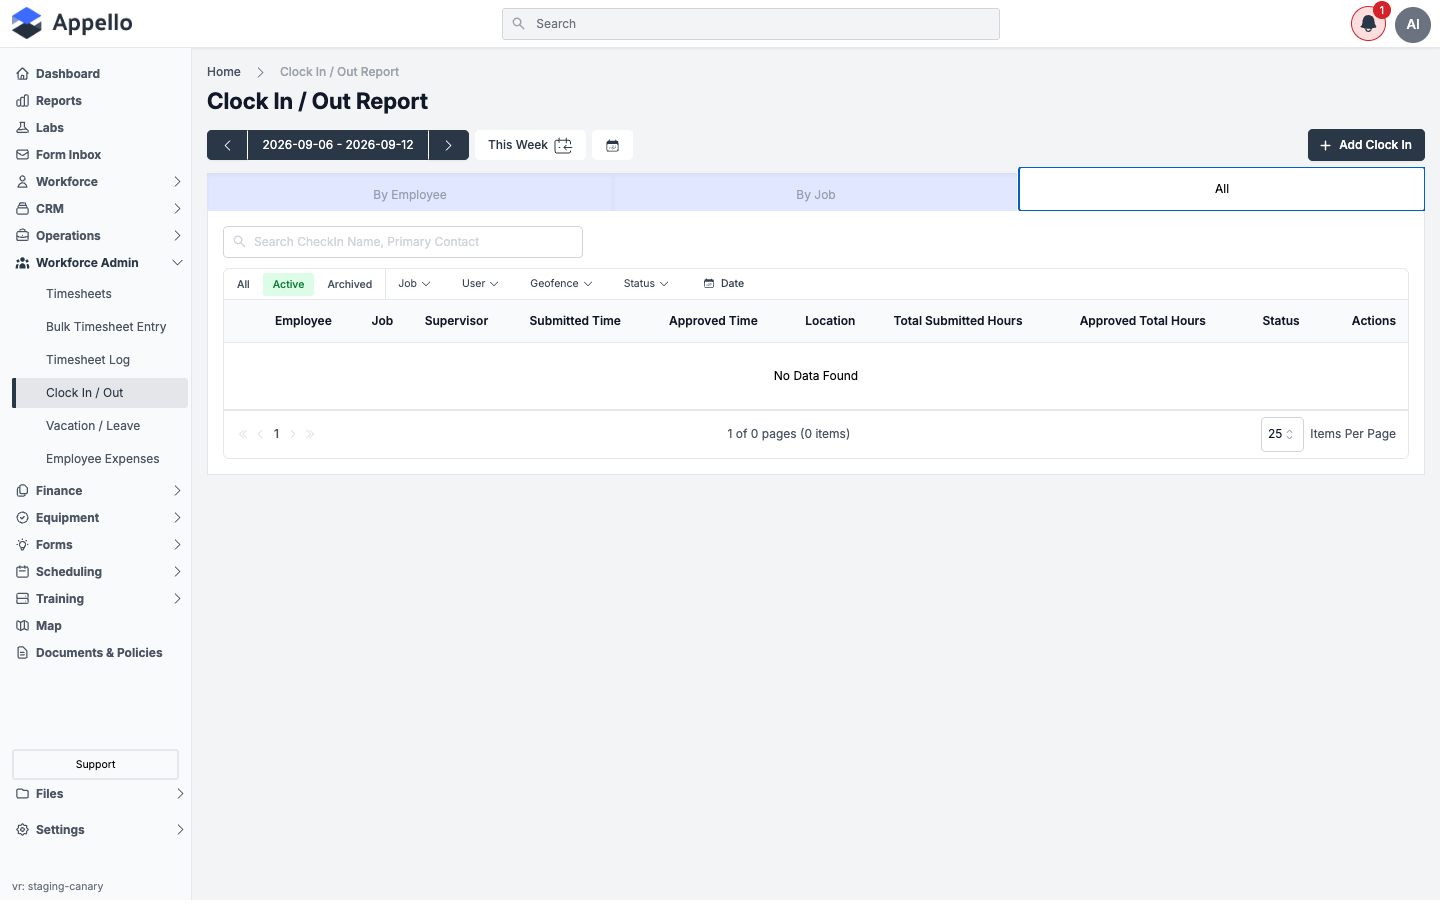
Task: Click the Appello logo
Action: (72, 23)
